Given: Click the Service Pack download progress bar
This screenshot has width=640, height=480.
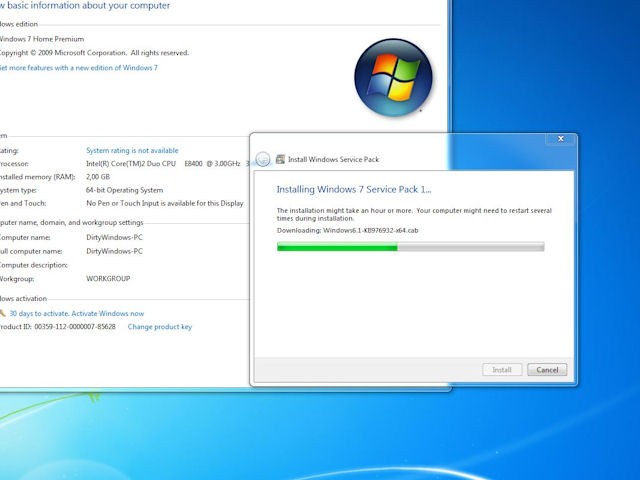Looking at the screenshot, I should pos(411,247).
